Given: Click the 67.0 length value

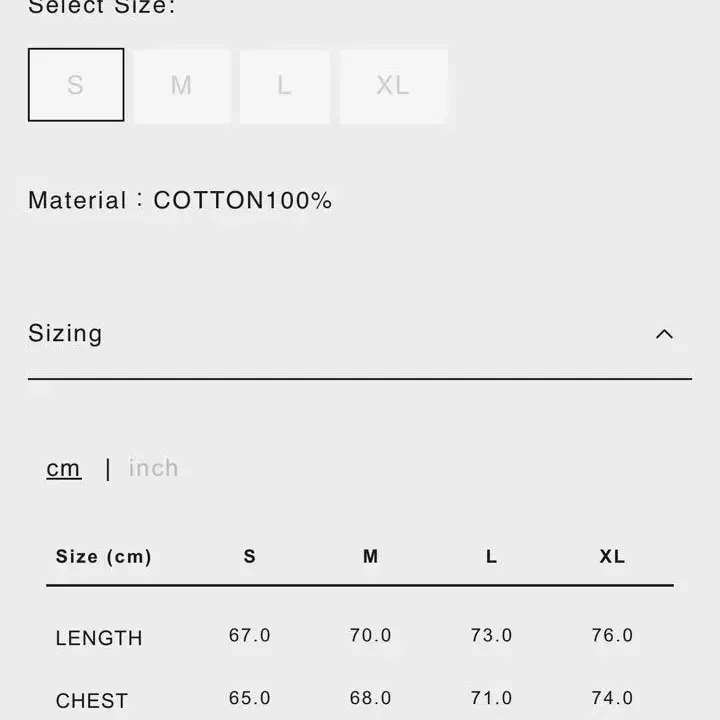Looking at the screenshot, I should [250, 636].
